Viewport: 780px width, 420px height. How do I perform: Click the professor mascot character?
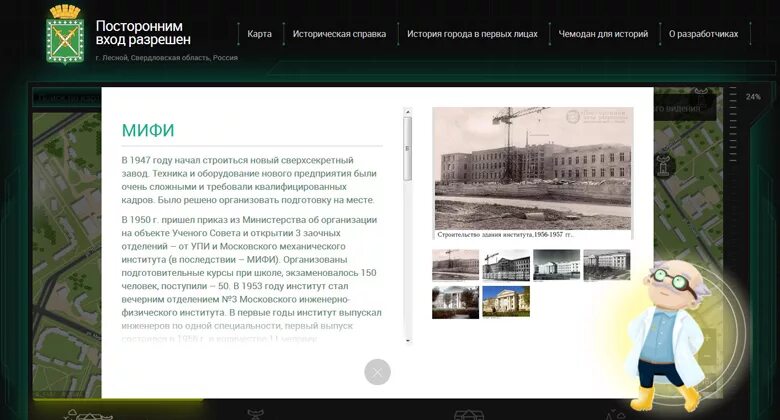[x=667, y=336]
